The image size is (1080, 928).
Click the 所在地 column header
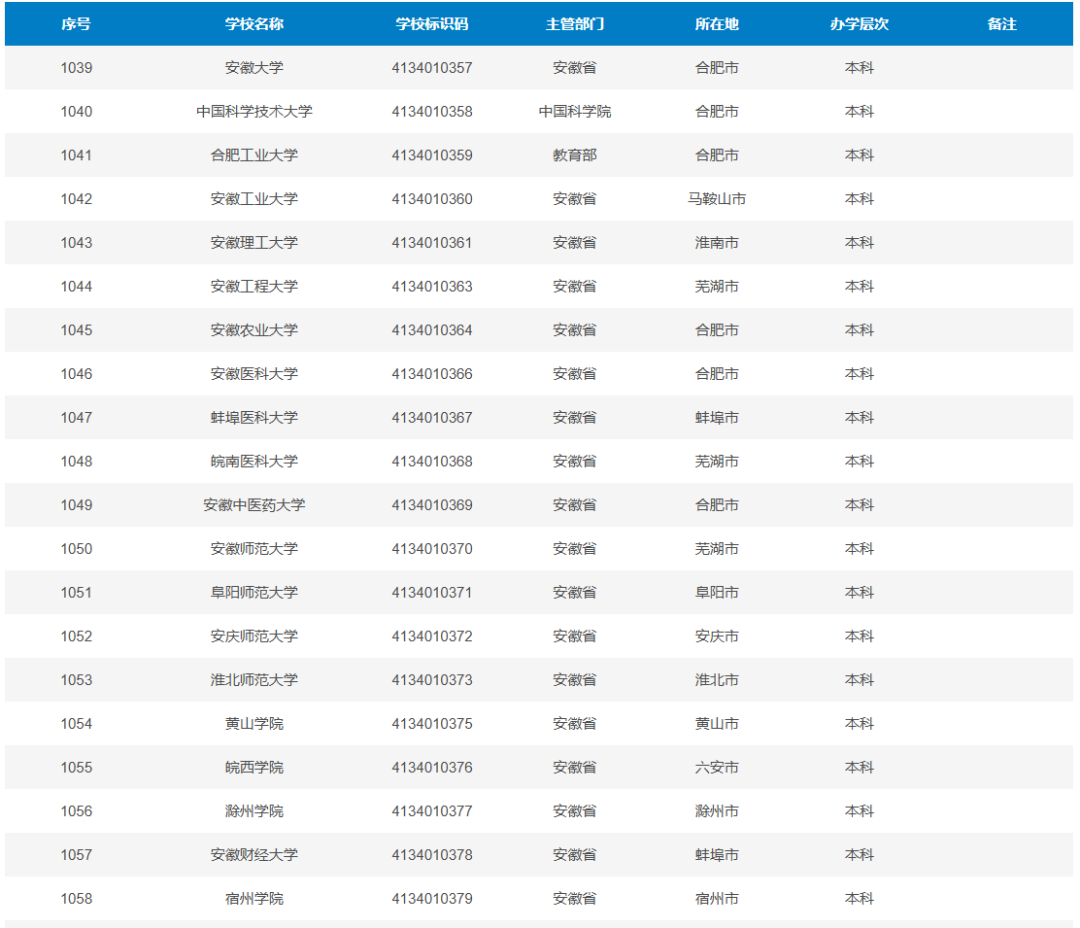coord(716,24)
